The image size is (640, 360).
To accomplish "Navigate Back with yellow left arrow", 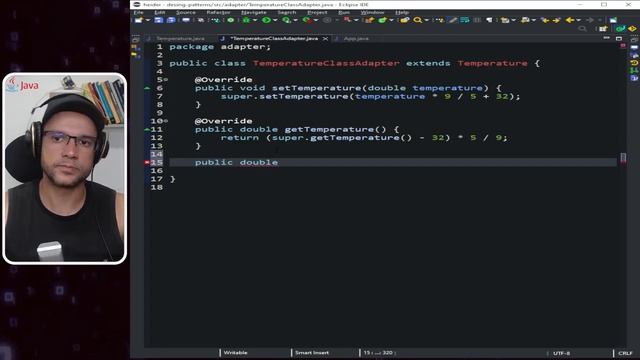I will [x=570, y=20].
